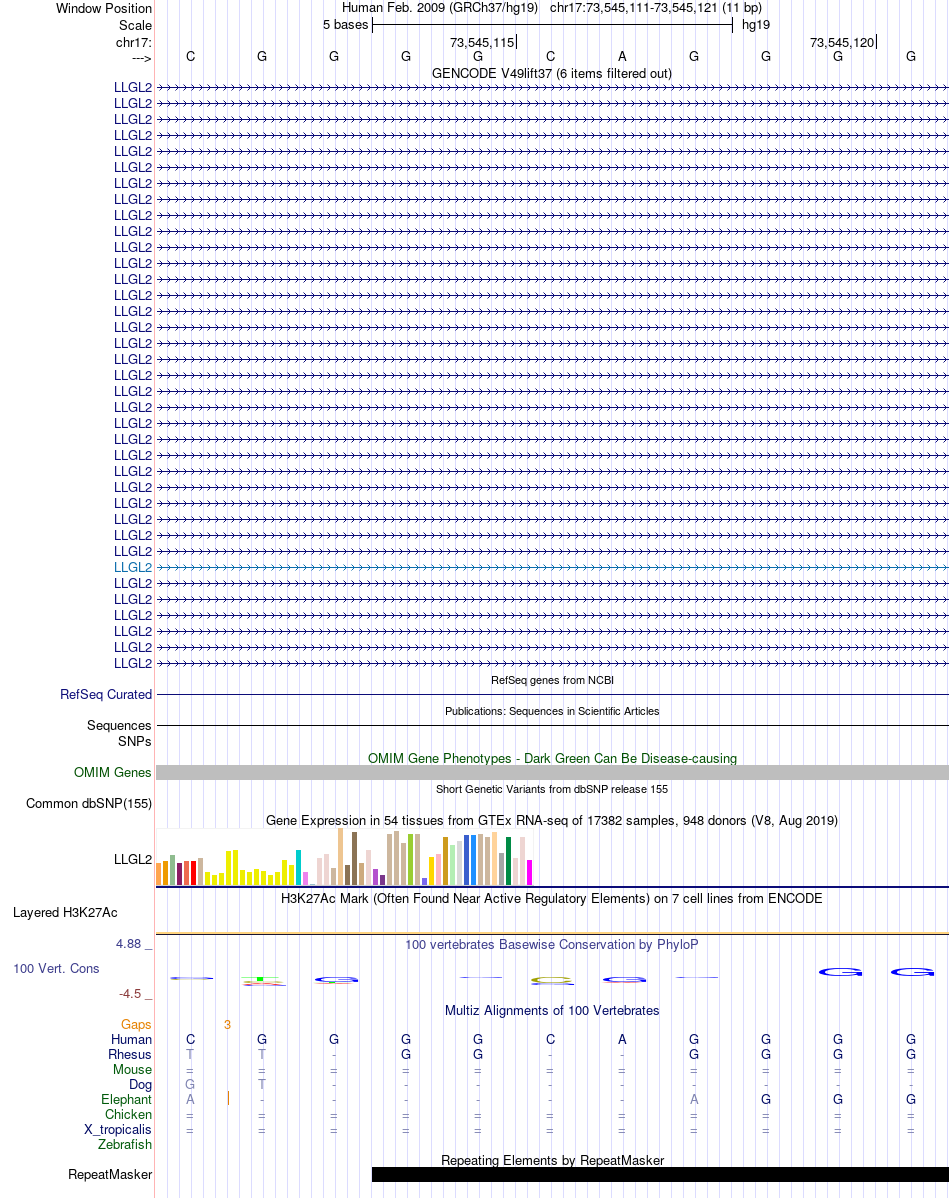950x1198 pixels.
Task: Click the magenta last bar of GTEx chart
Action: click(529, 873)
